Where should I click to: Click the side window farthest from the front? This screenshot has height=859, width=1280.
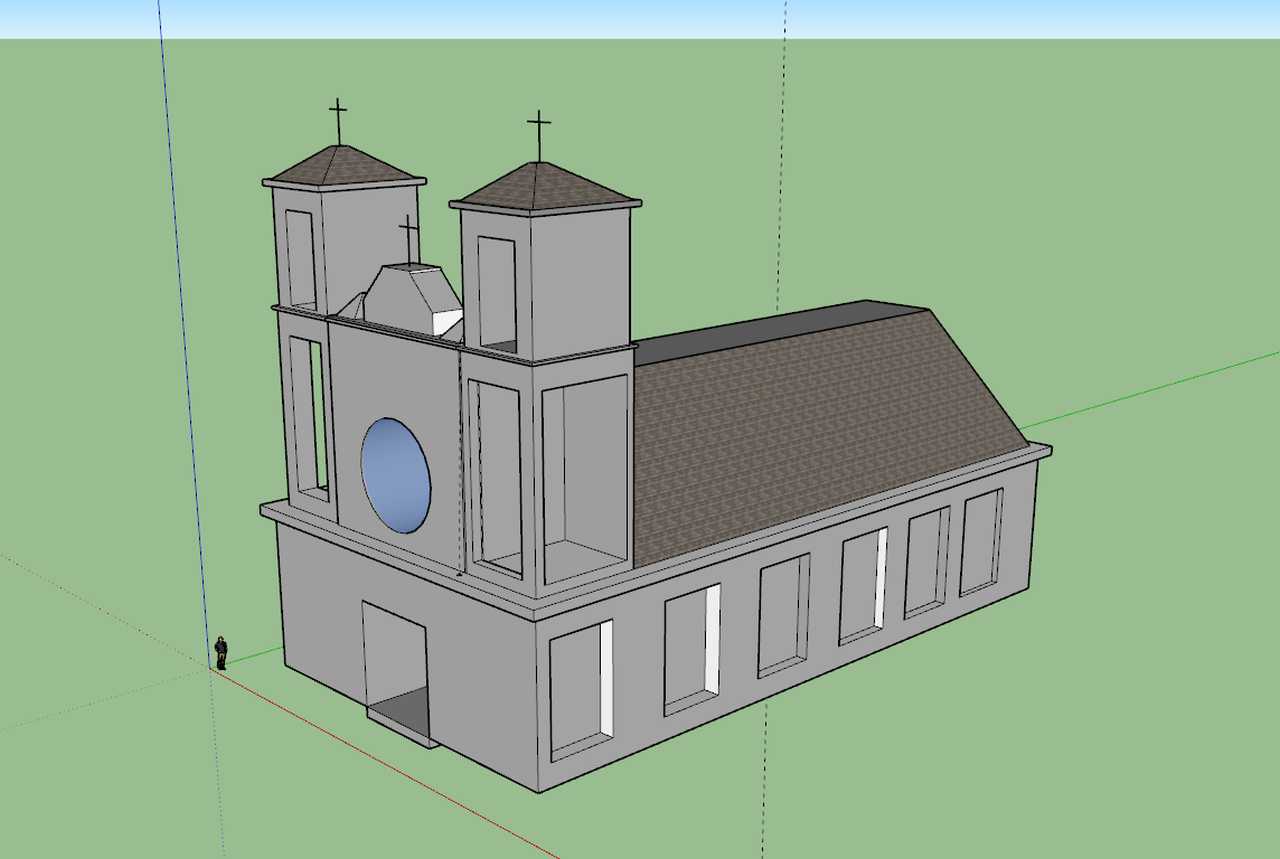[981, 541]
